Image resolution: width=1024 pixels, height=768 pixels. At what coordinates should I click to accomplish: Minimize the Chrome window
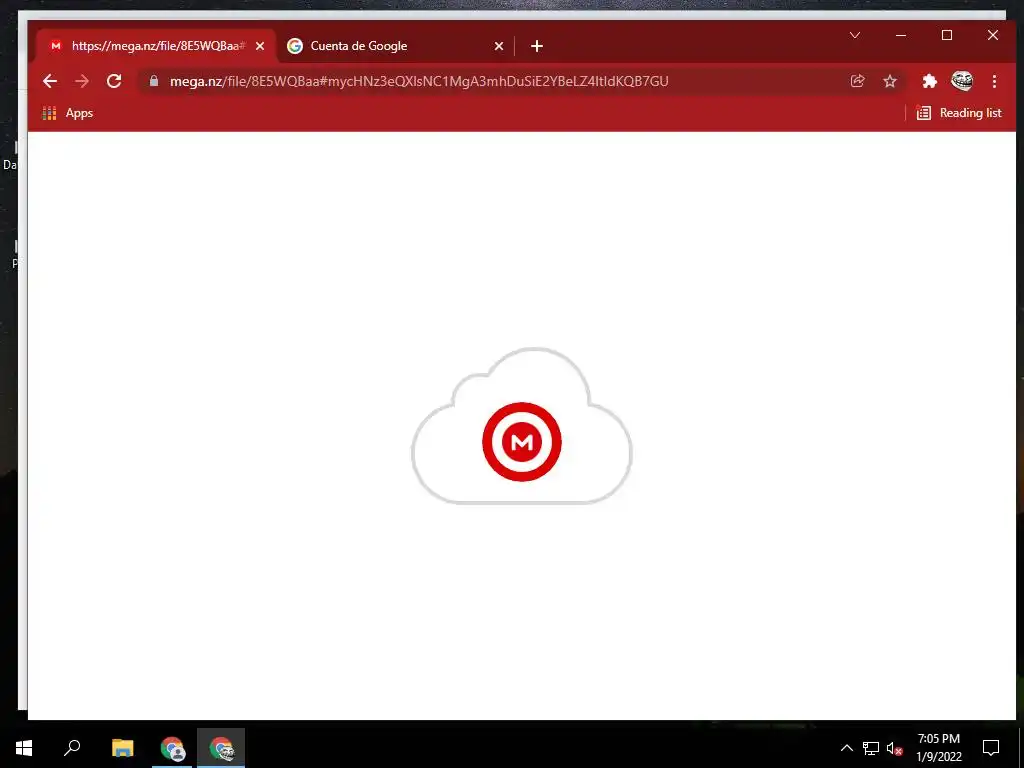click(901, 35)
